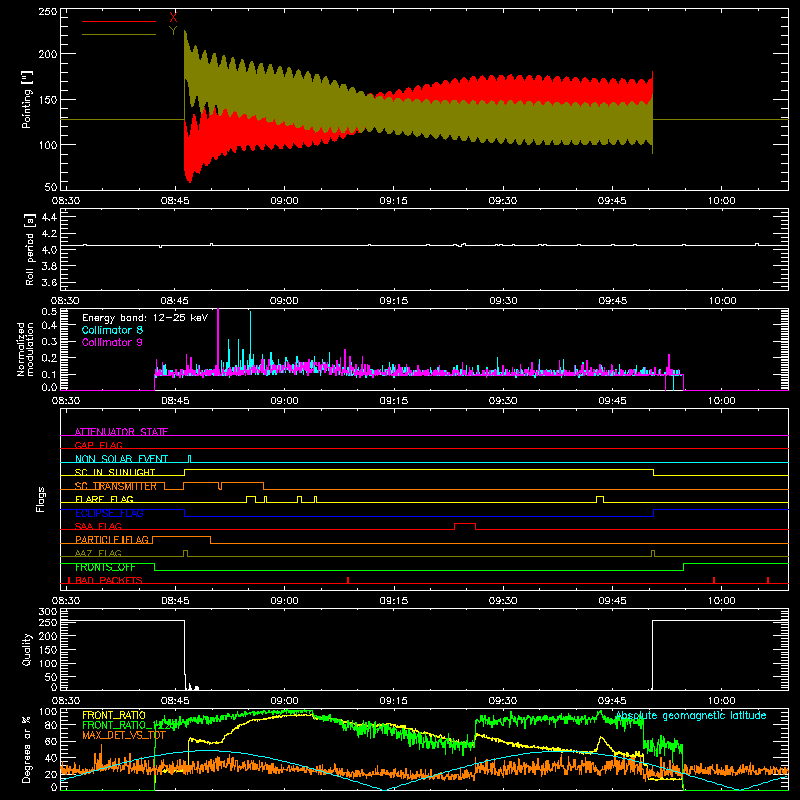
Task: Click the 09:00 tick label under Flags plot
Action: click(284, 601)
